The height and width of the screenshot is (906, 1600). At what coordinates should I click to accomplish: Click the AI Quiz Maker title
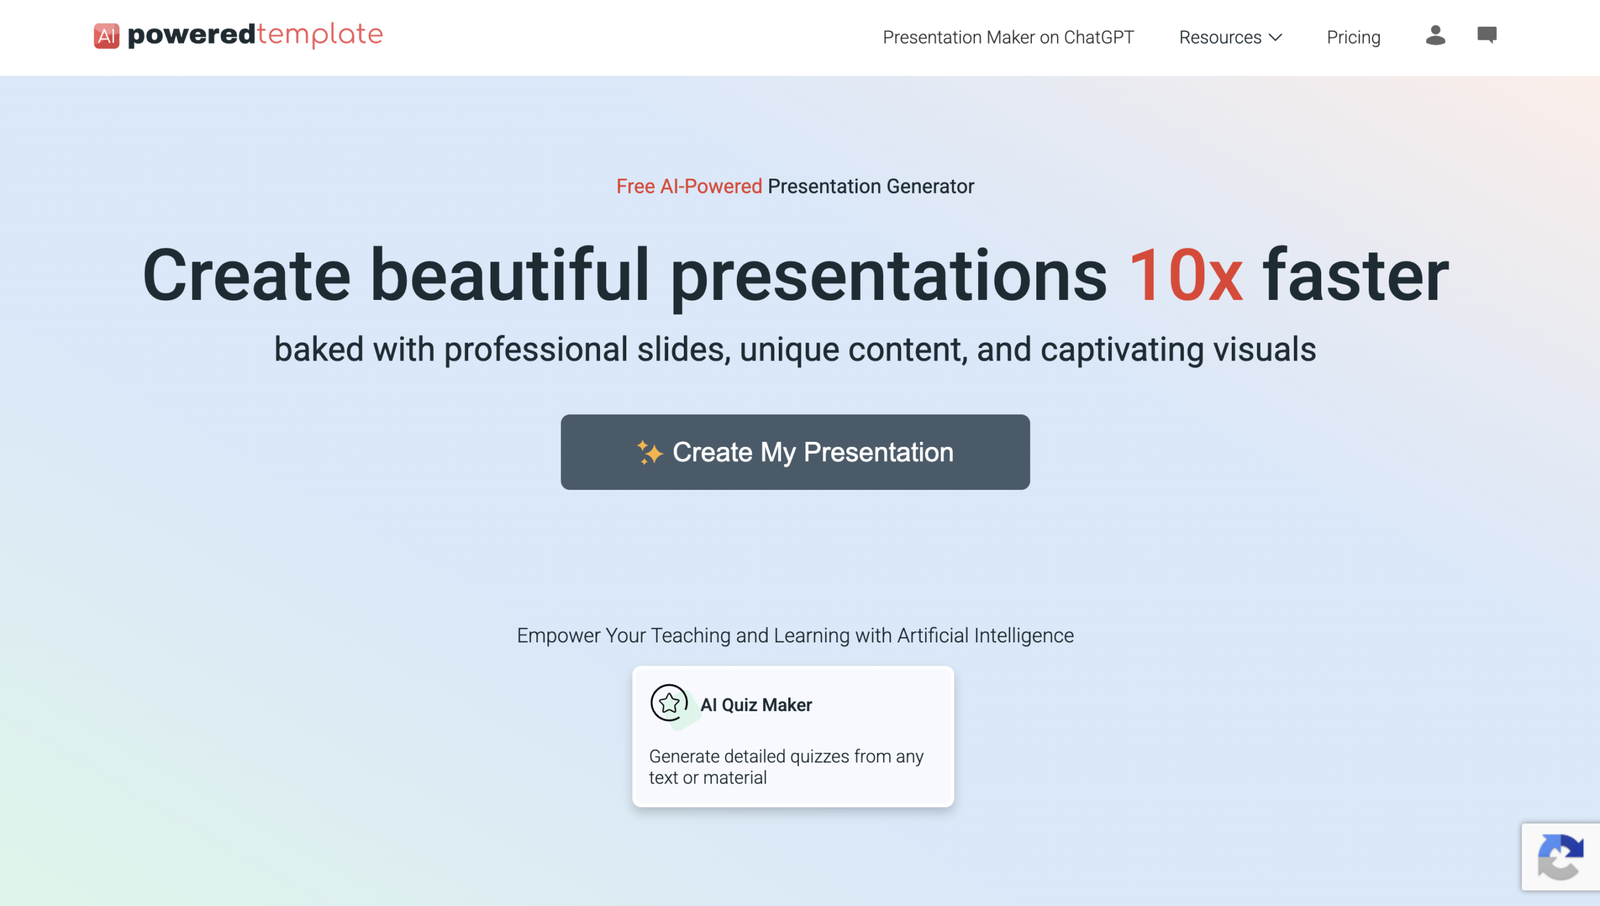pyautogui.click(x=756, y=705)
